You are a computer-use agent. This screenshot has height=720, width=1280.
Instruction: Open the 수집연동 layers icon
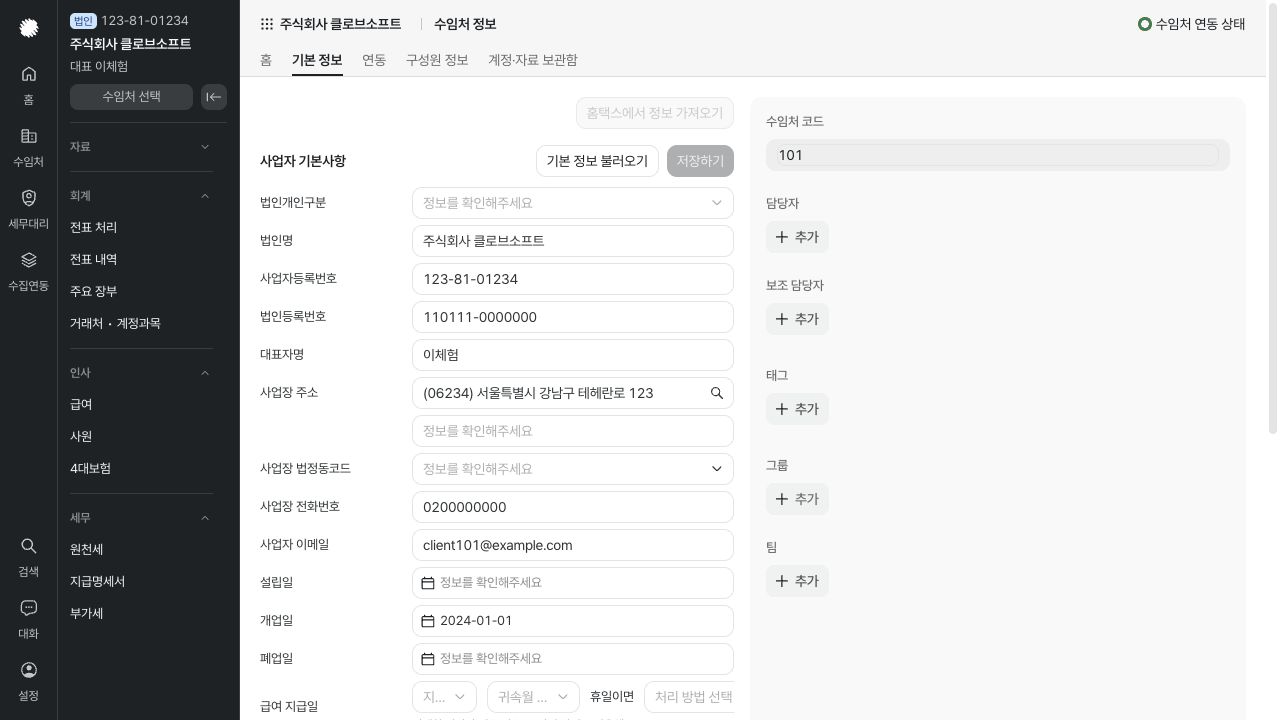tap(28, 271)
